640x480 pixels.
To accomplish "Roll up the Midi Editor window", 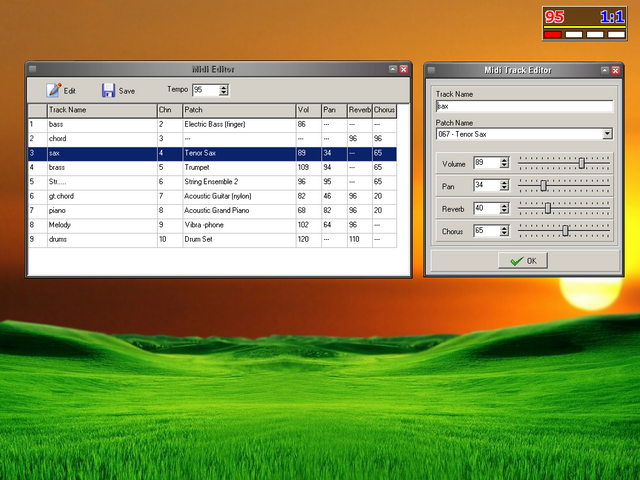I will click(x=393, y=69).
